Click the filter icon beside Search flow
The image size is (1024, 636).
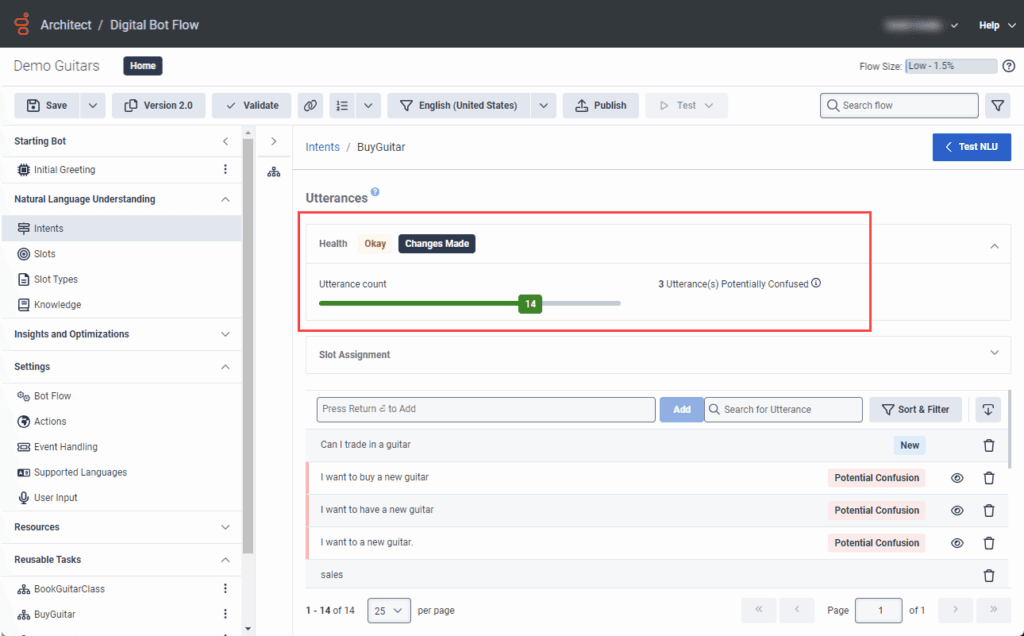click(997, 105)
